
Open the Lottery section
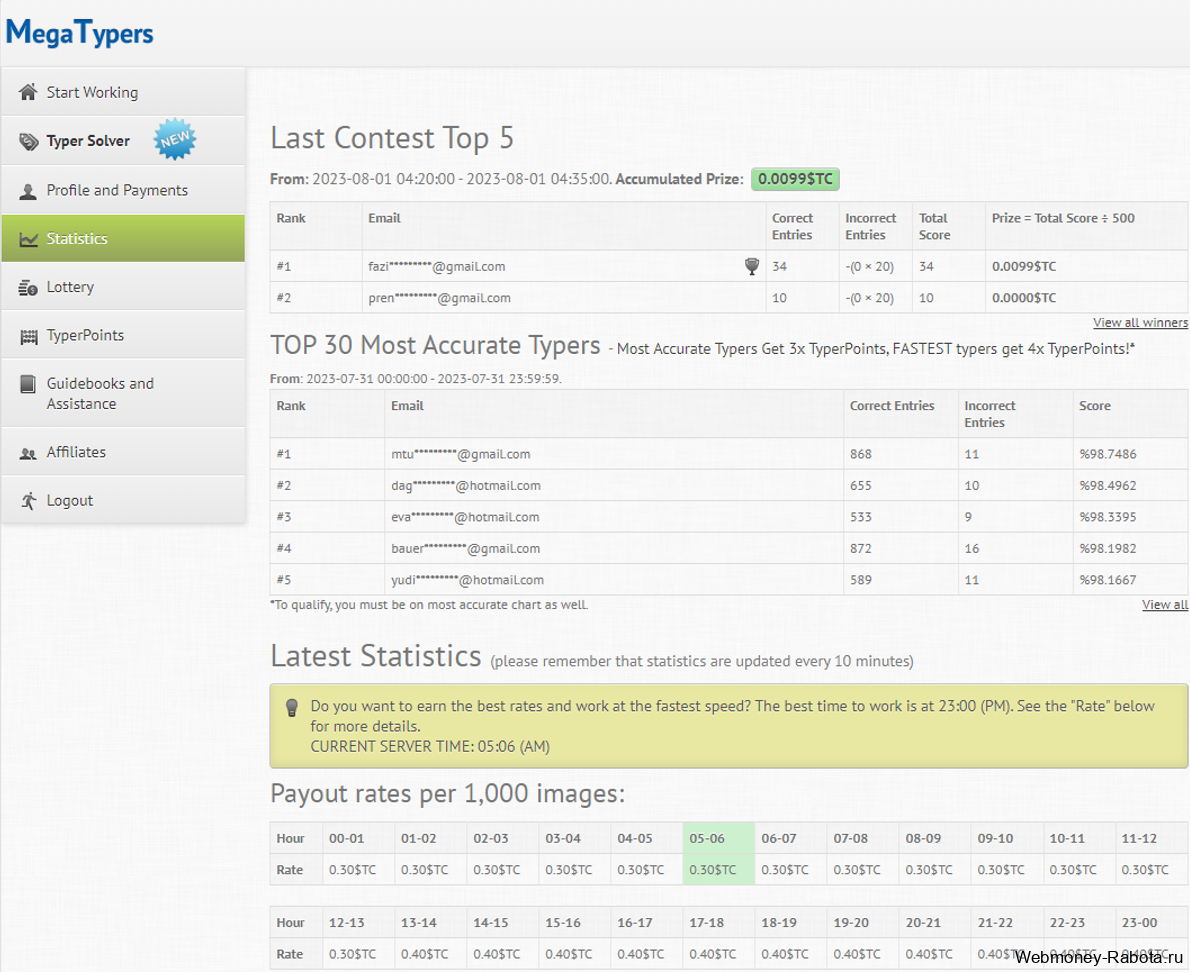(x=123, y=287)
